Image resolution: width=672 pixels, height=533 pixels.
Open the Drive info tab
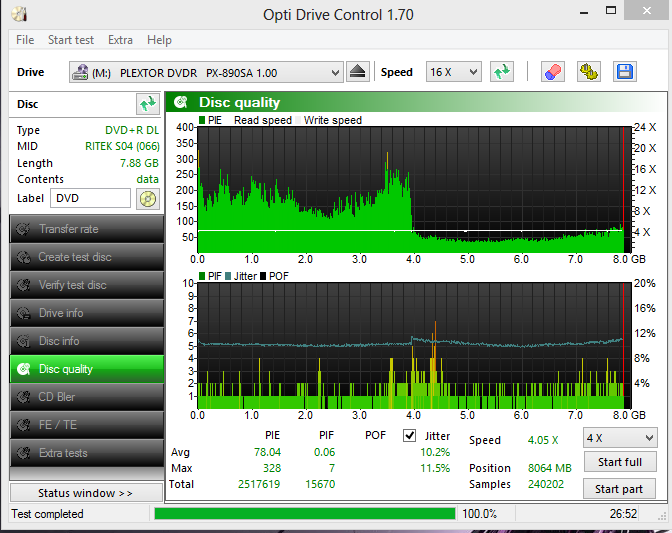87,313
